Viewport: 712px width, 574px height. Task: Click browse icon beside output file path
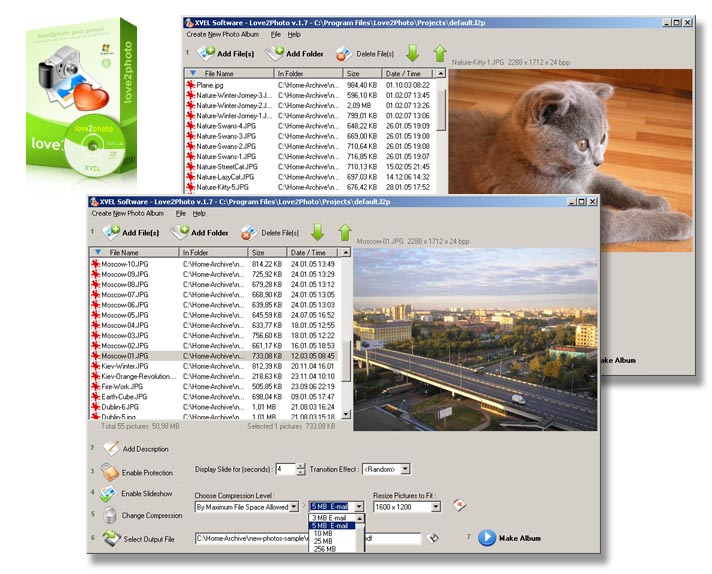(433, 538)
